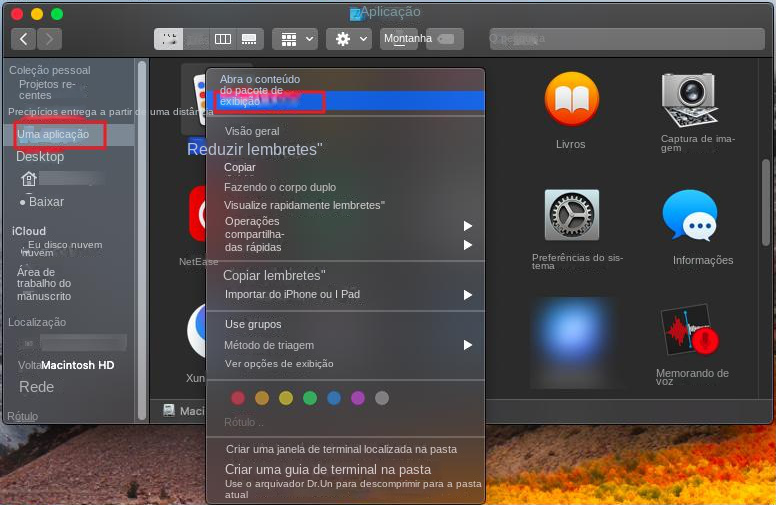Click the Localização sidebar section header
Viewport: 776px width, 505px height.
(x=37, y=322)
